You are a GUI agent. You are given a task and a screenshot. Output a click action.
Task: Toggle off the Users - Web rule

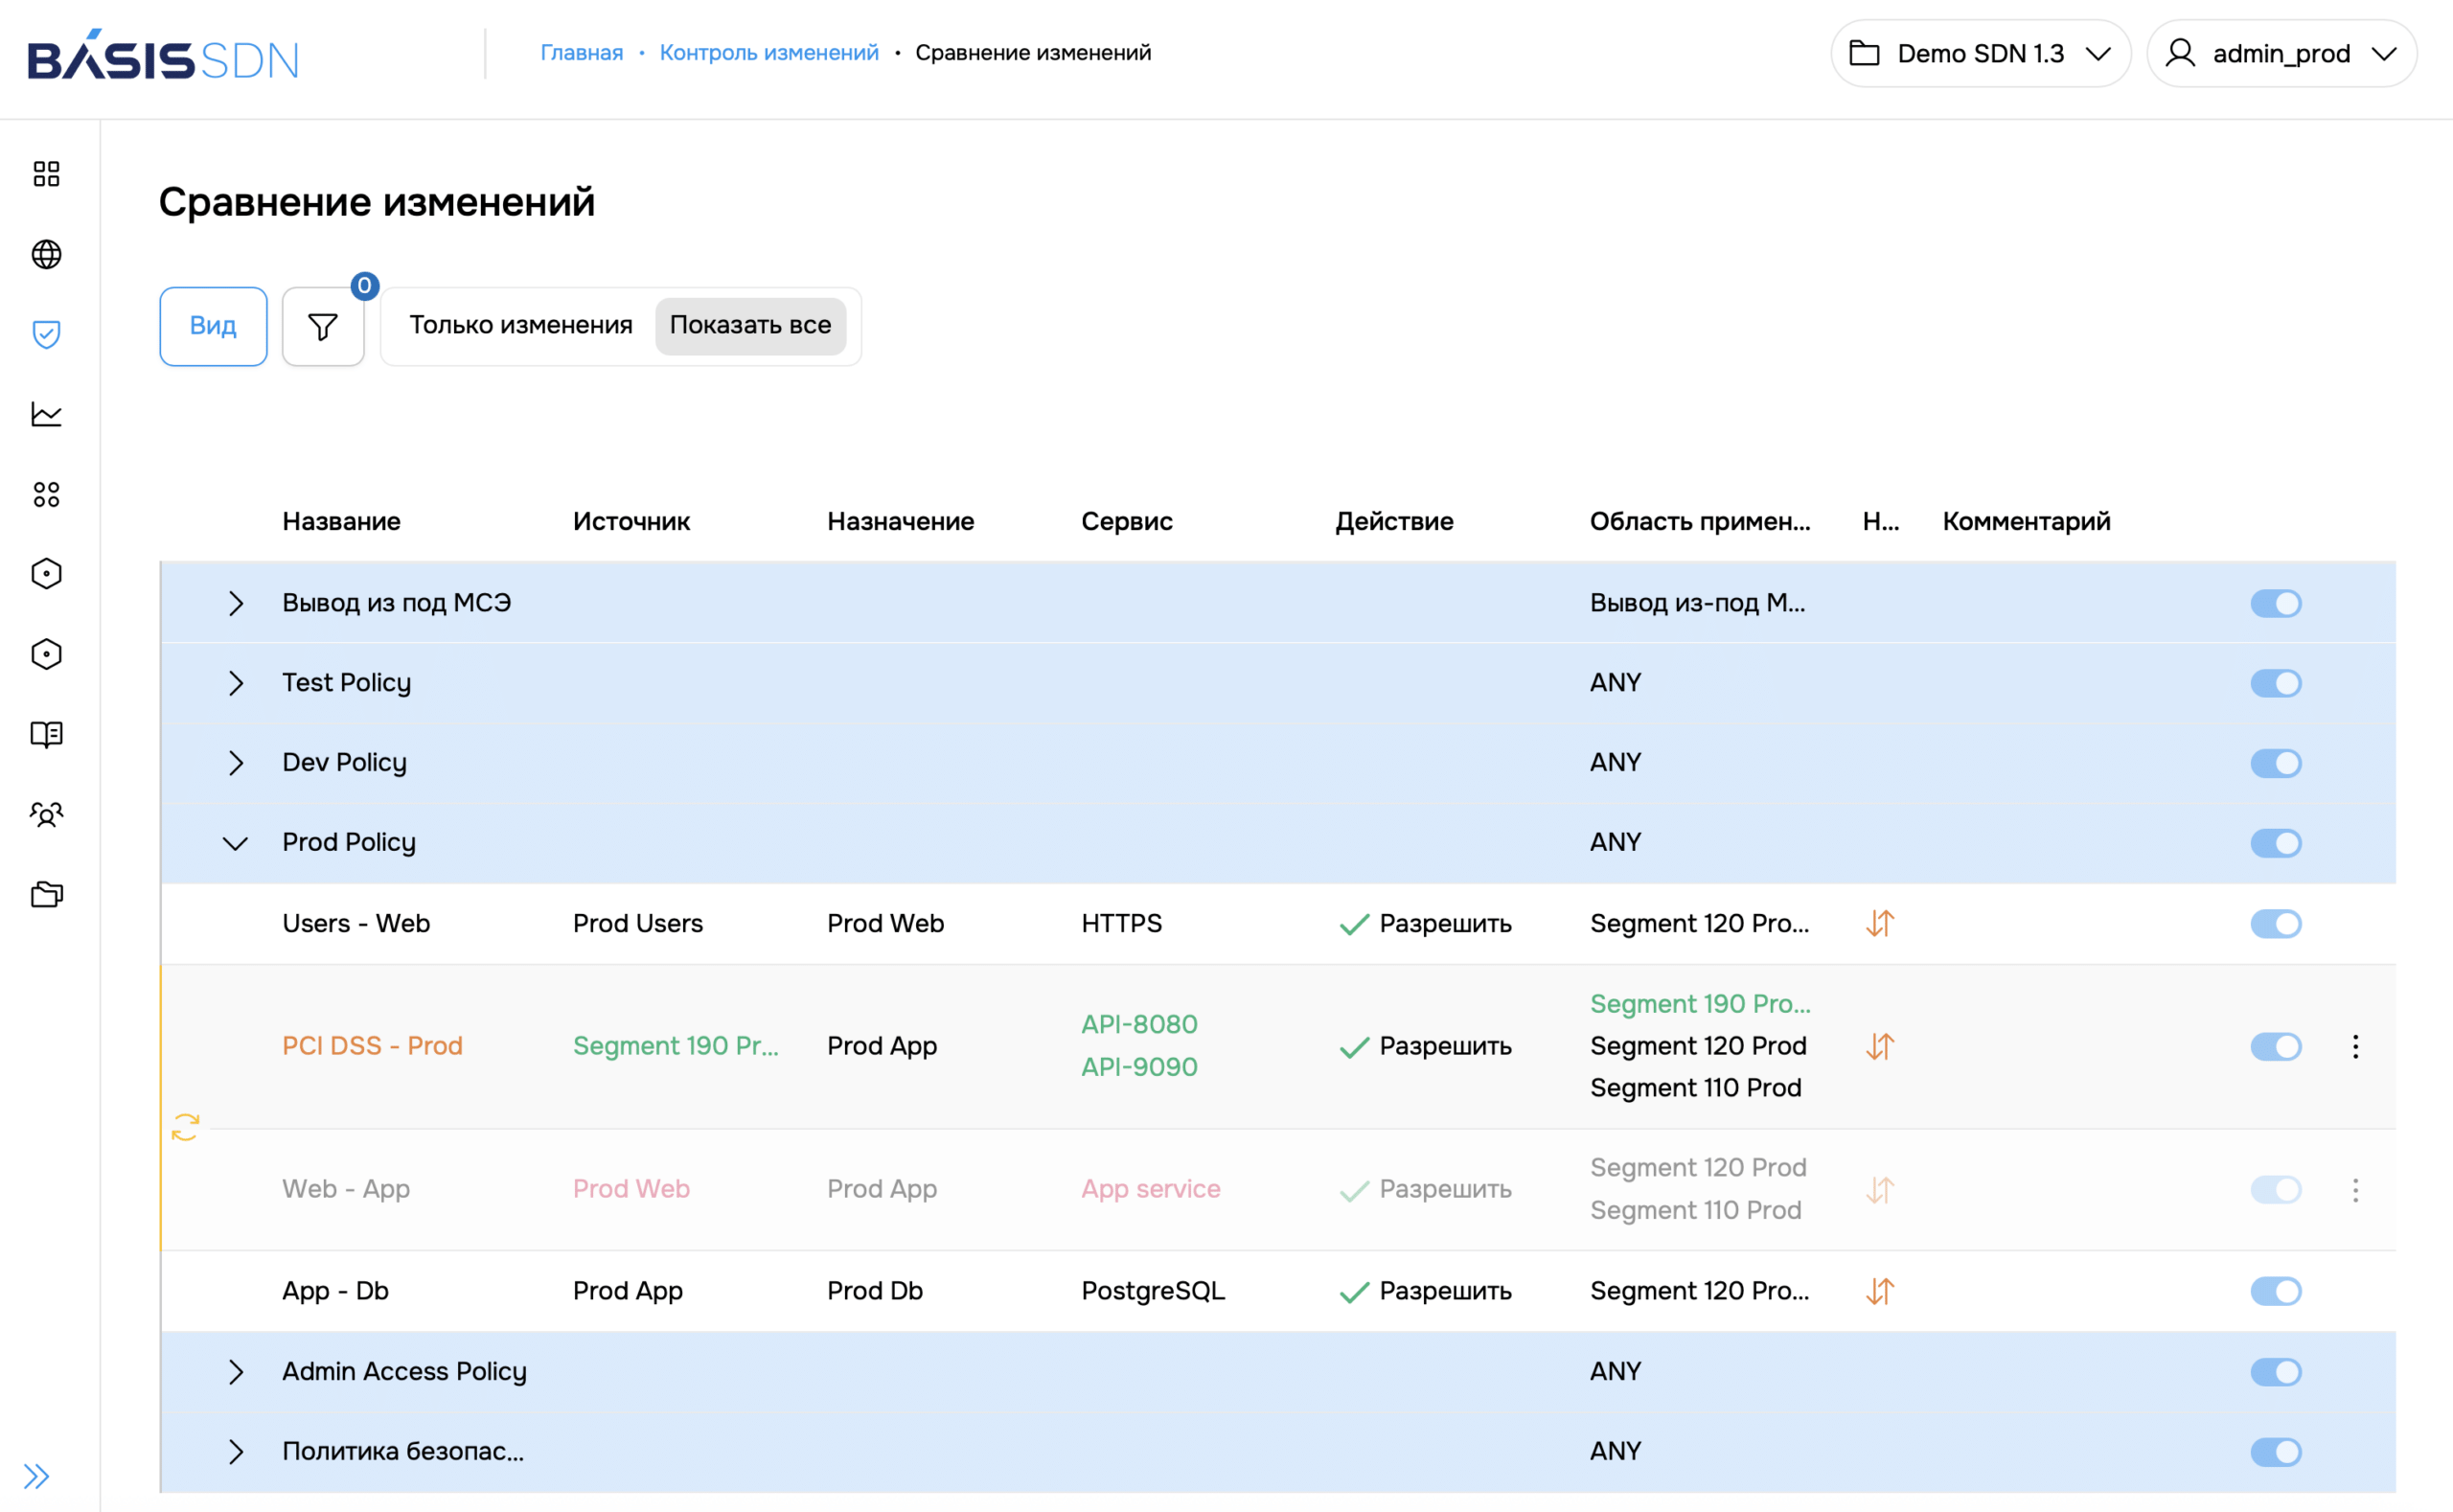[x=2276, y=923]
